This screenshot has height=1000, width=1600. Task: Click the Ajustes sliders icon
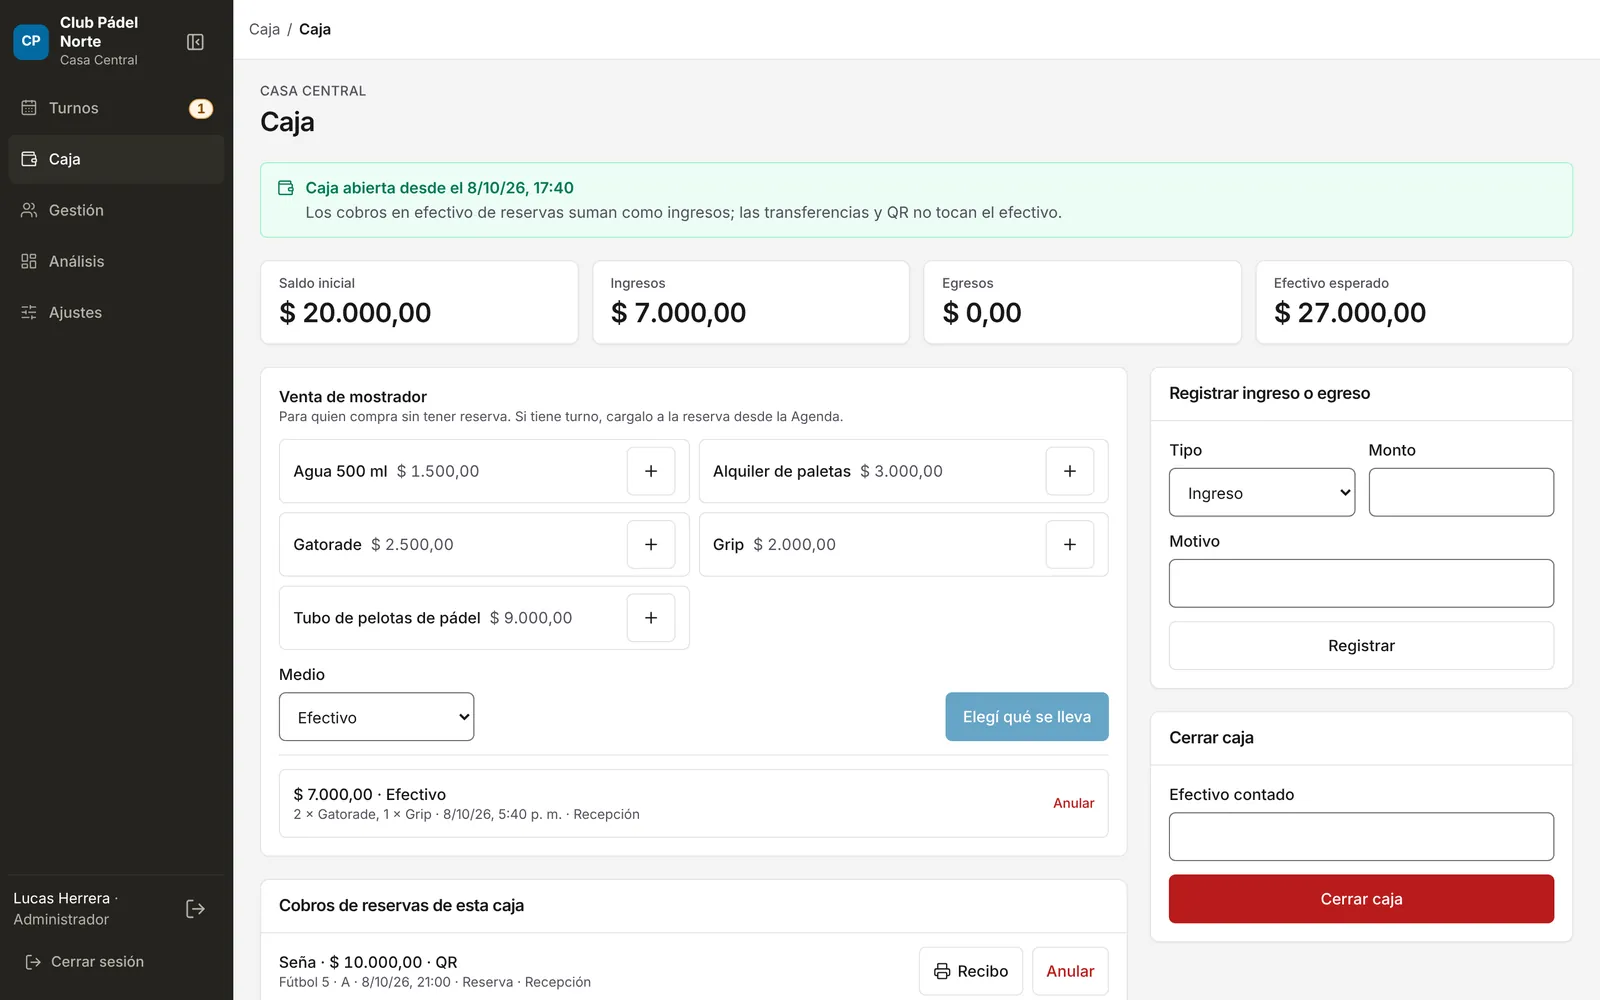(x=29, y=312)
